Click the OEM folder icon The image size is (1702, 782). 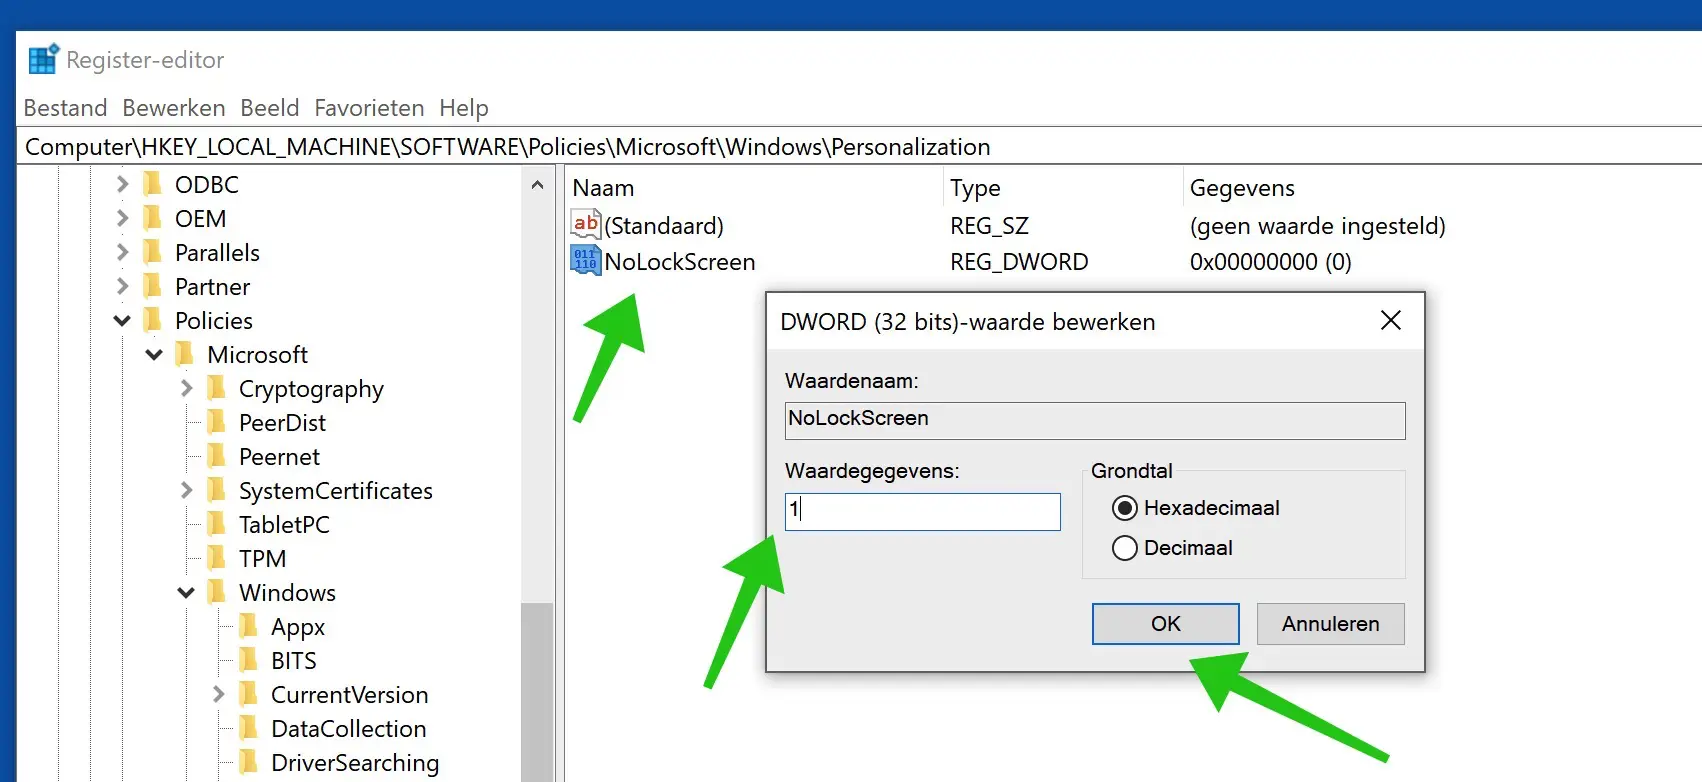click(x=153, y=218)
